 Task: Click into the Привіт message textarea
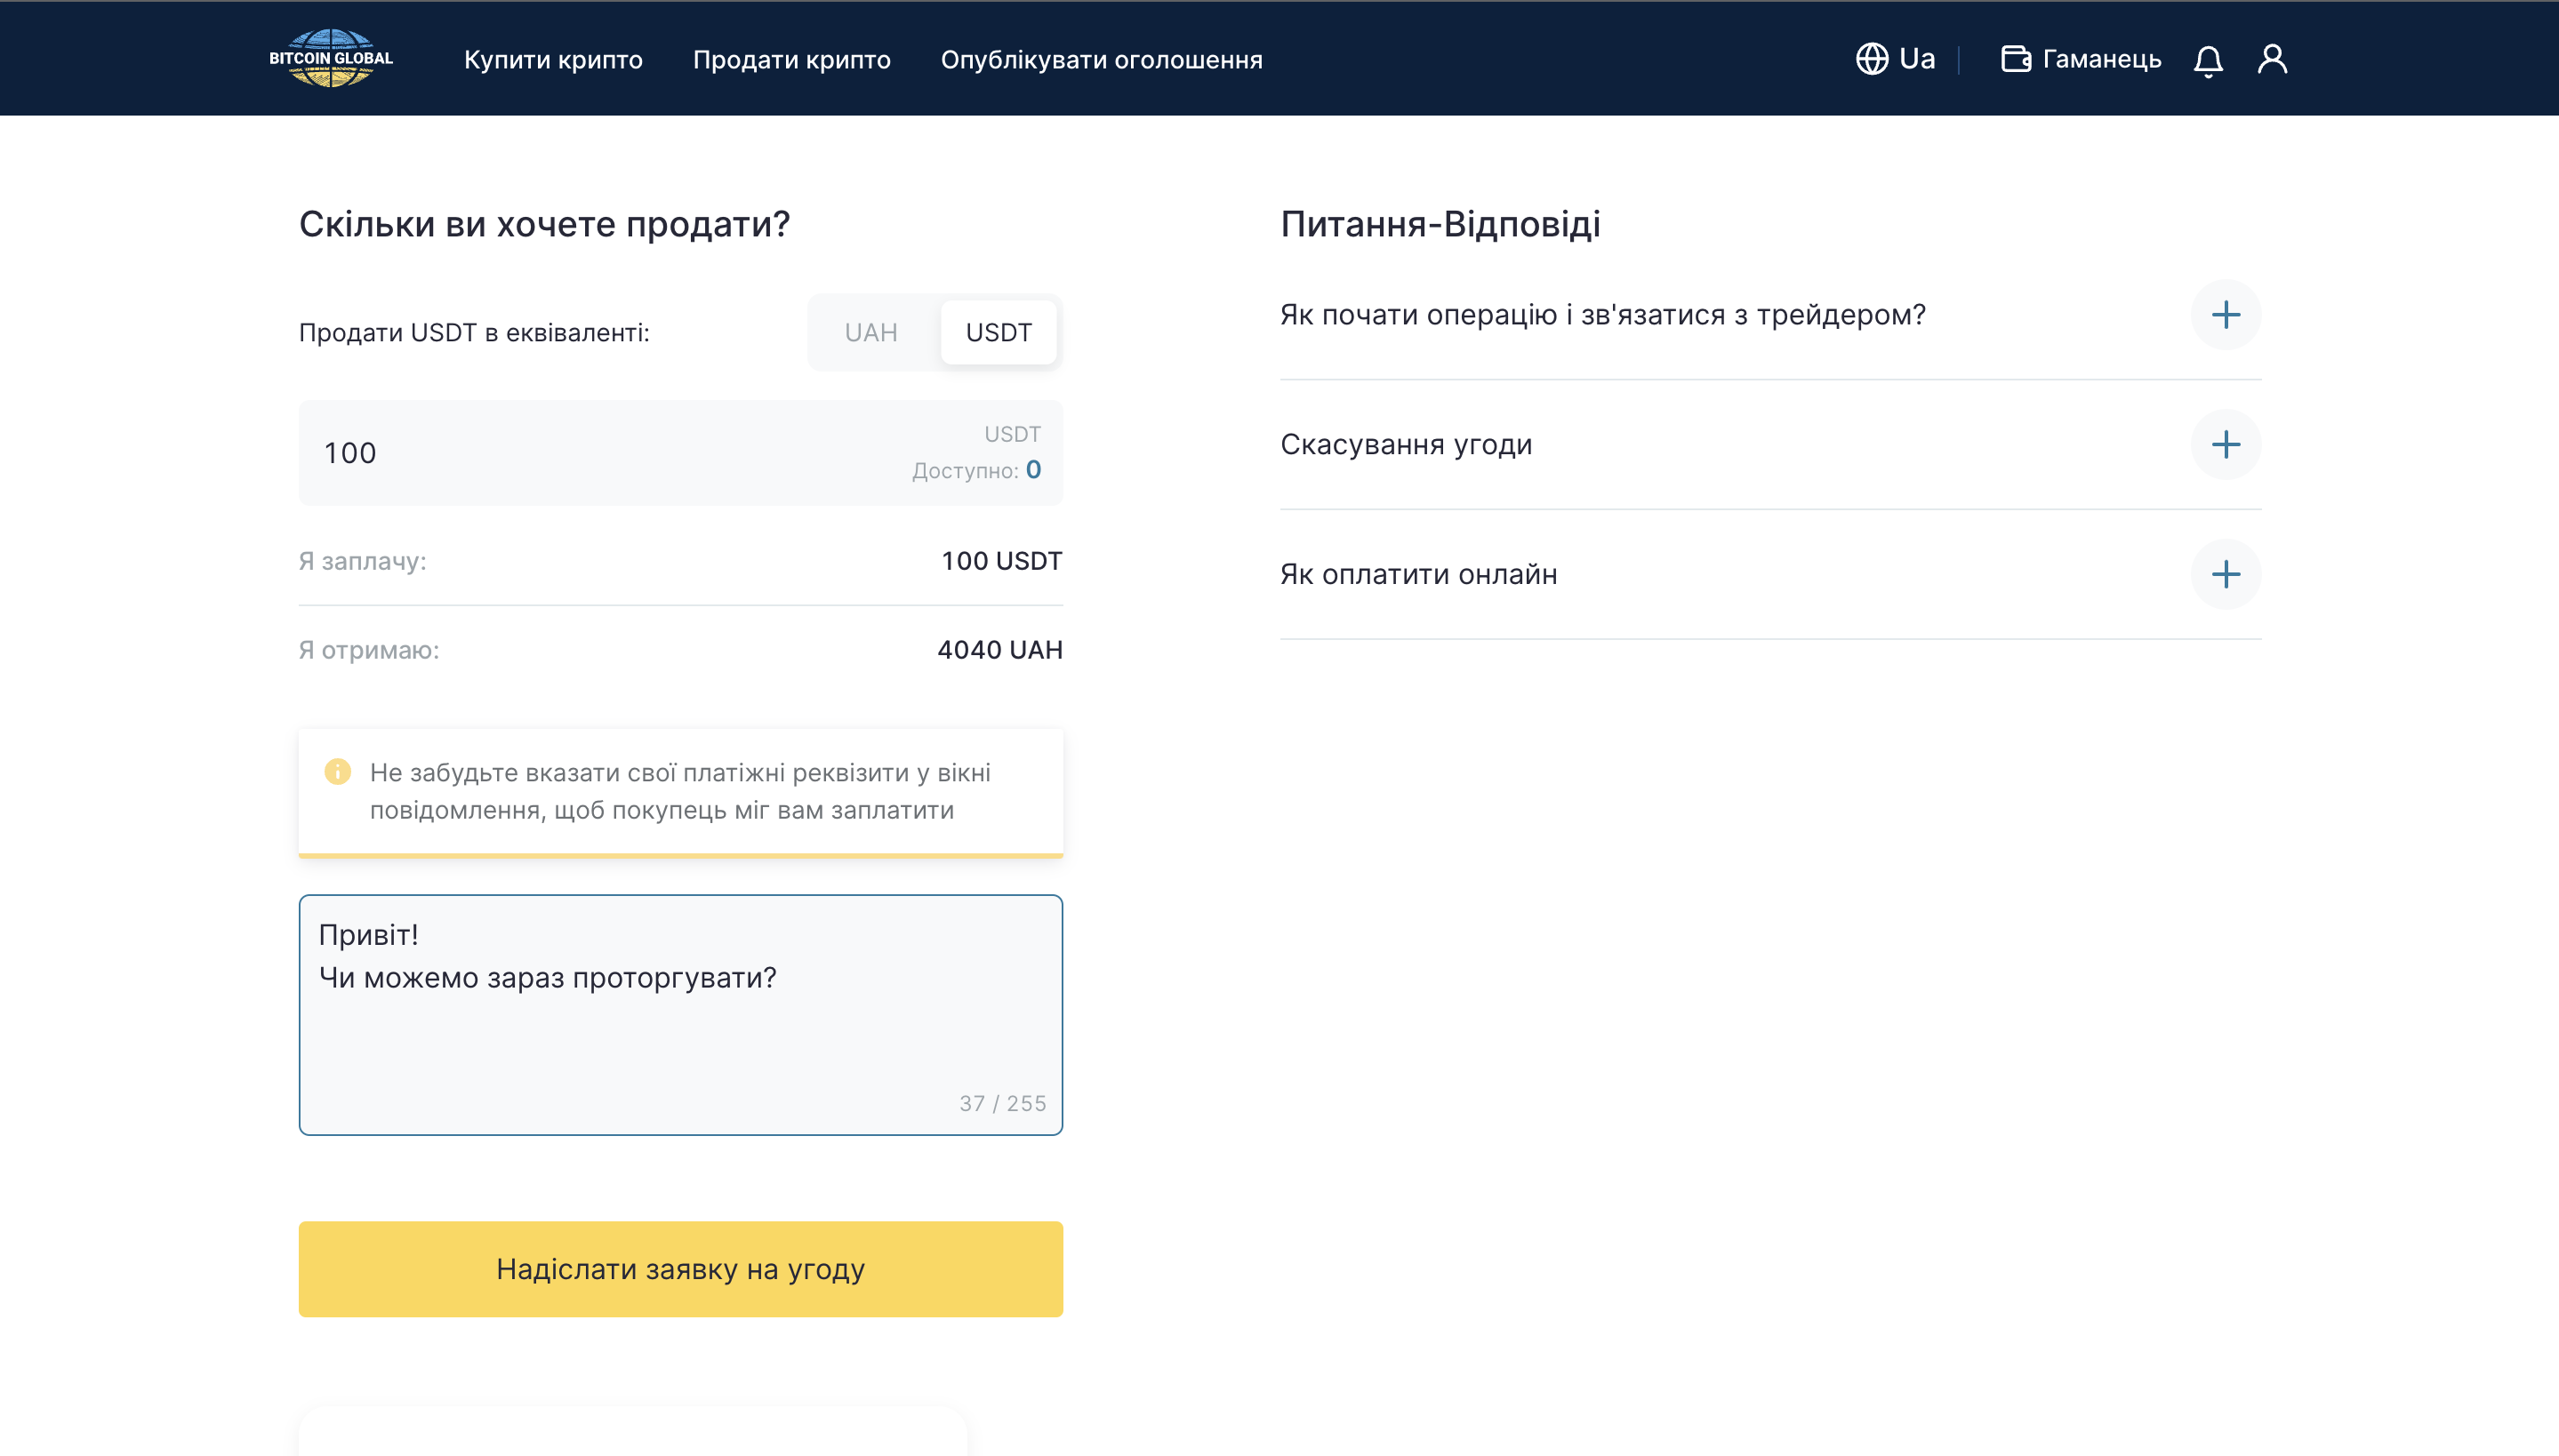680,1015
